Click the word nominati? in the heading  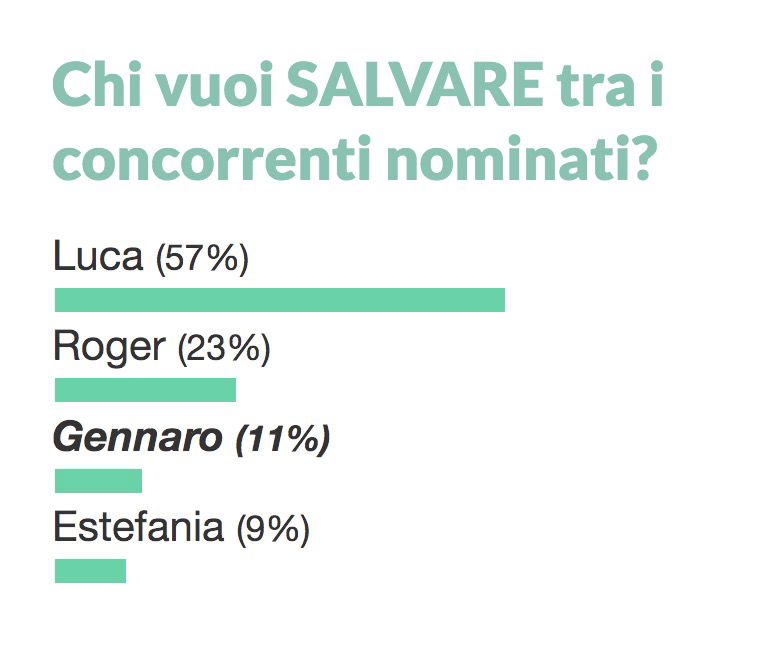click(x=519, y=158)
